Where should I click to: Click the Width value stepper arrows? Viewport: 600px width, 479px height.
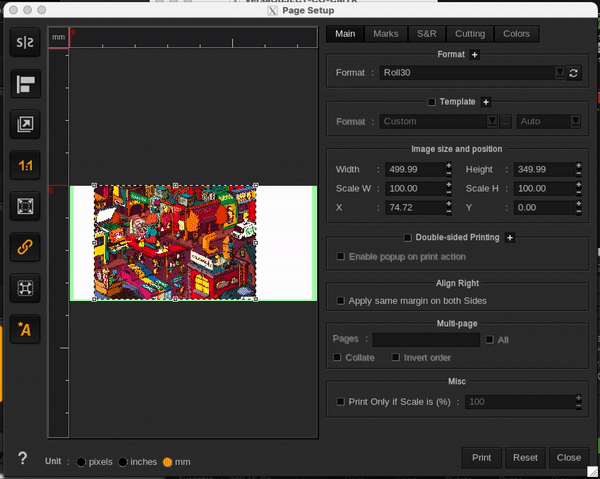pos(448,169)
